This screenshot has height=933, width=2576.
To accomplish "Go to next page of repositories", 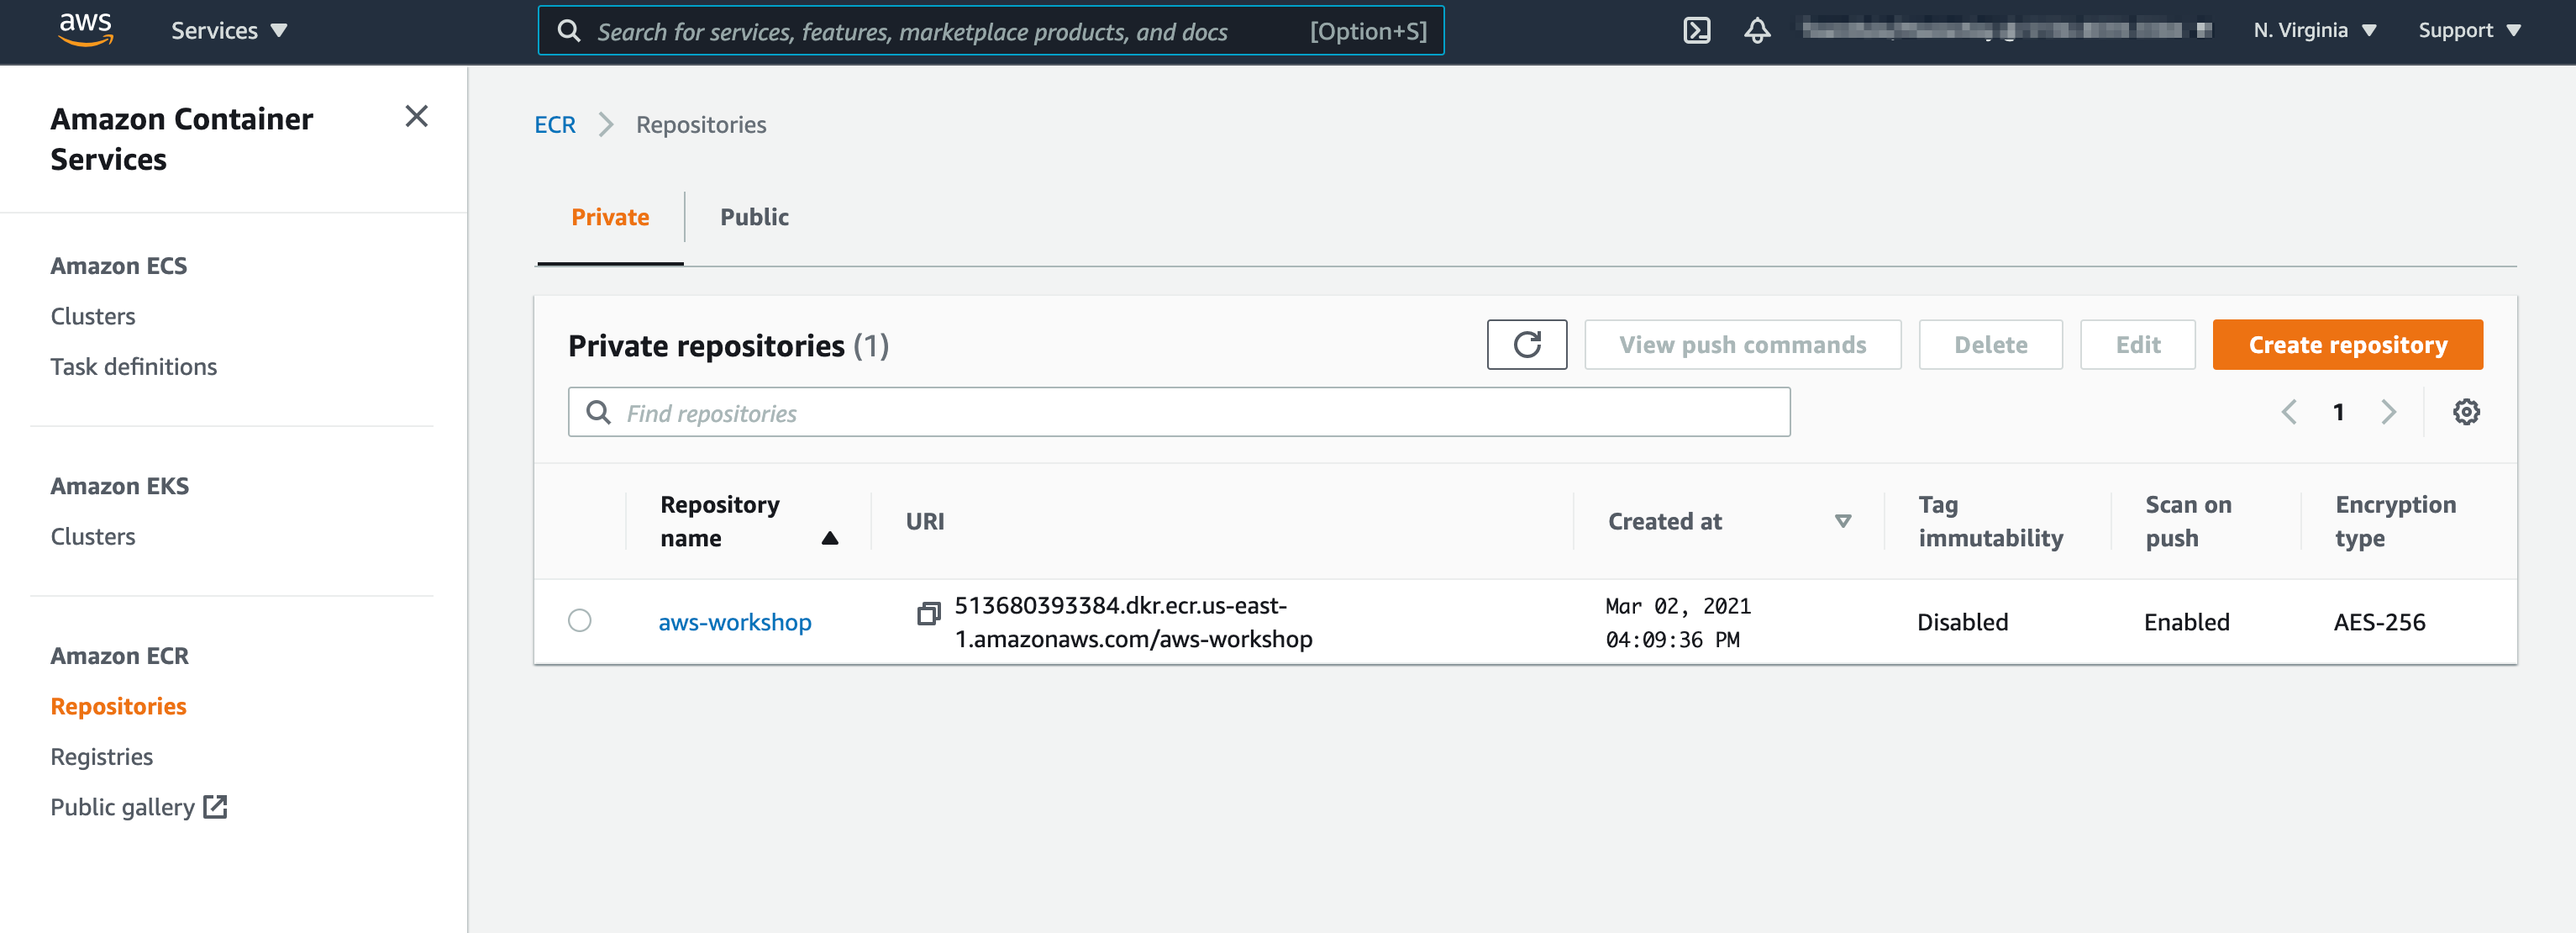I will [2388, 412].
